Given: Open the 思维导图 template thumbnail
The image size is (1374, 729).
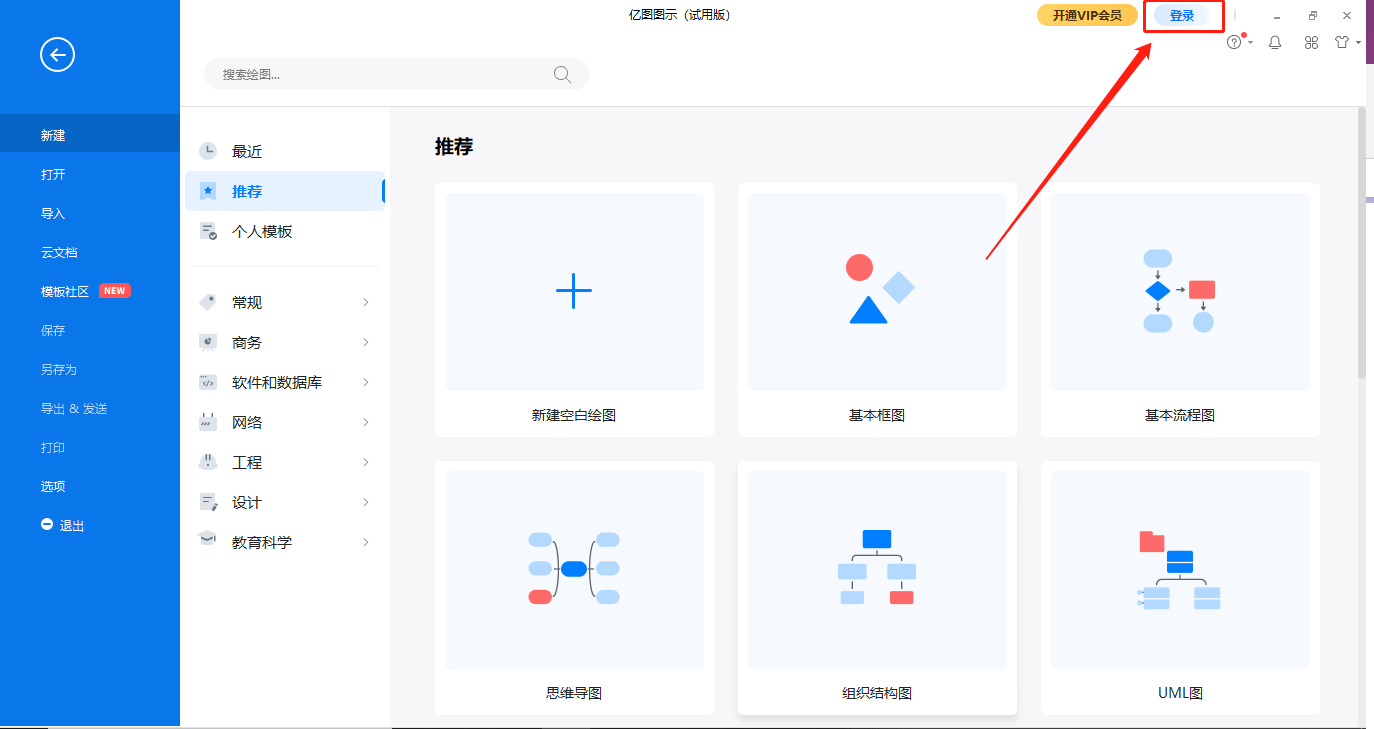Looking at the screenshot, I should 574,569.
